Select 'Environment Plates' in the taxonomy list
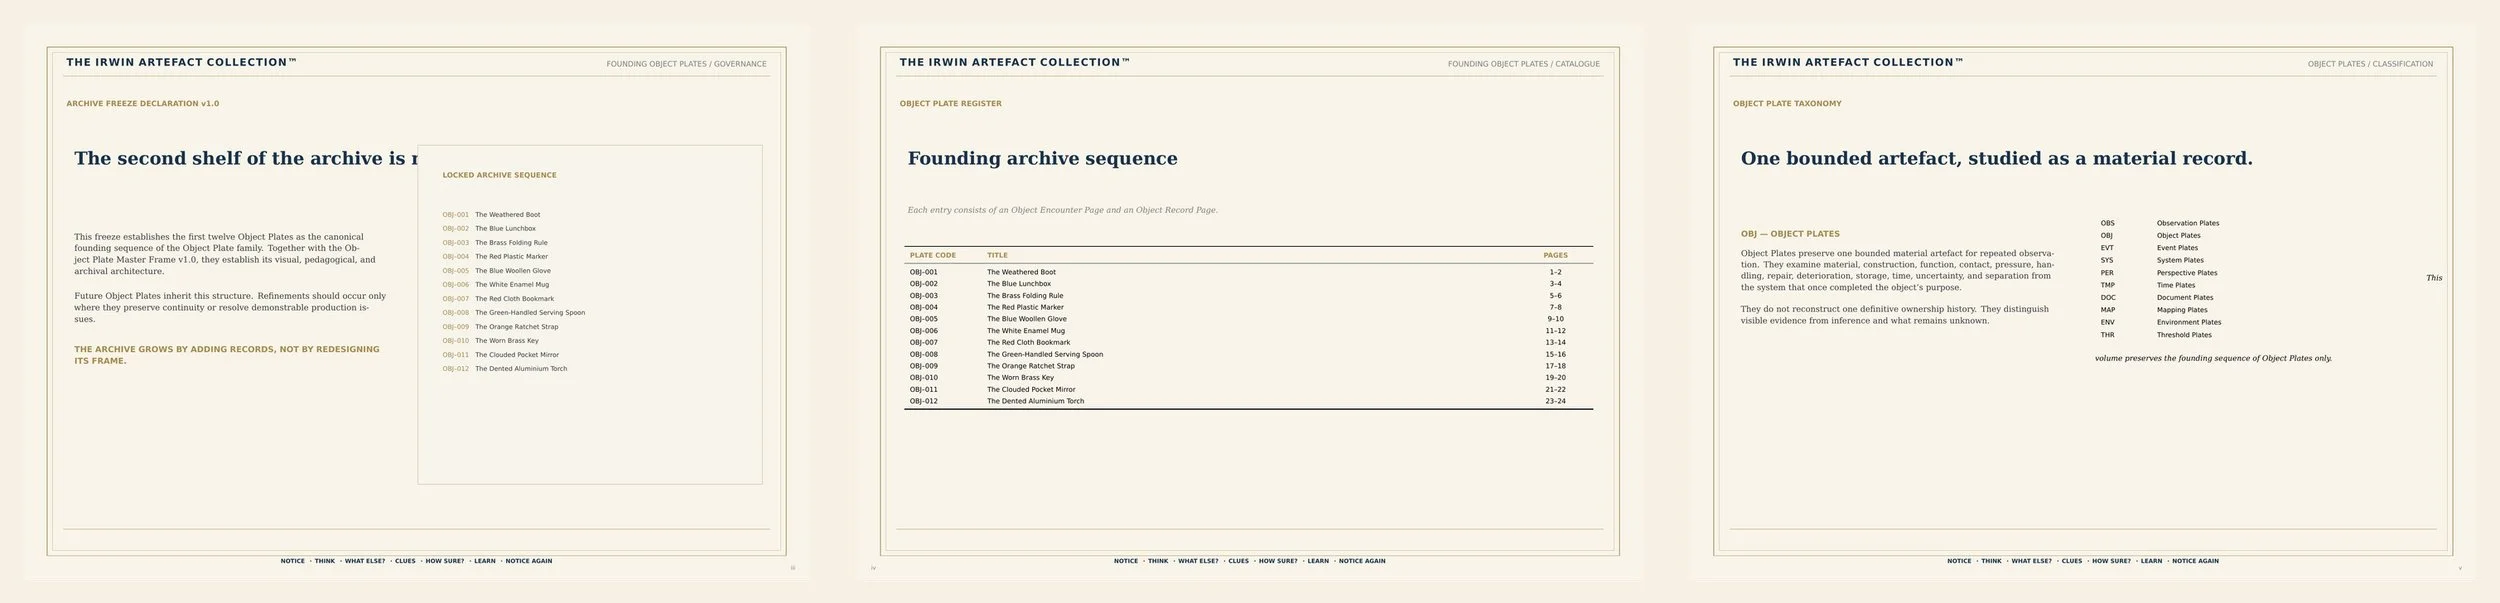Image resolution: width=2500 pixels, height=603 pixels. tap(2188, 323)
